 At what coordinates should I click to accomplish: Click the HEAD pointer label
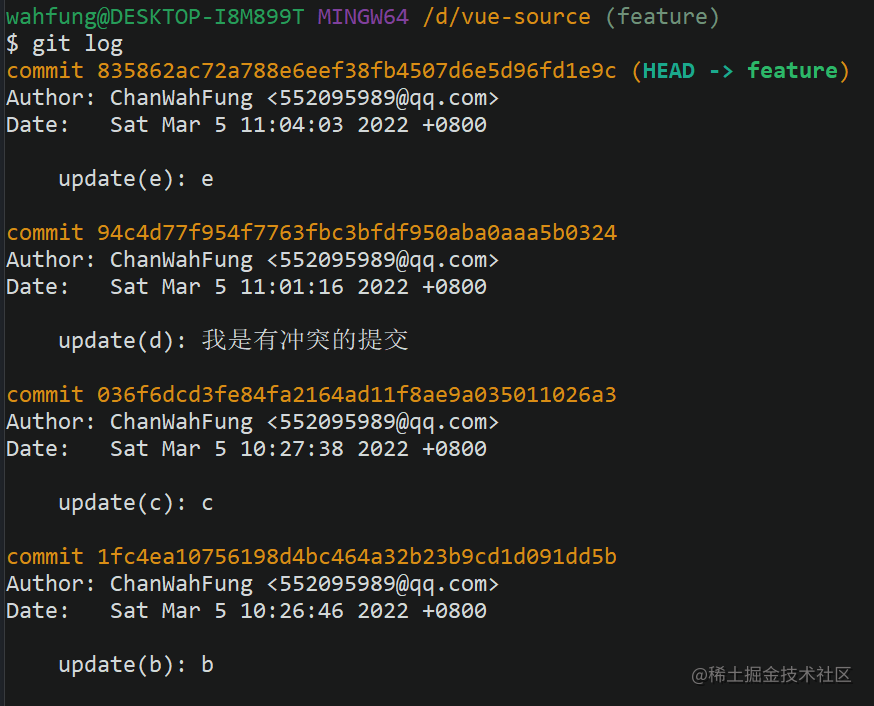668,71
